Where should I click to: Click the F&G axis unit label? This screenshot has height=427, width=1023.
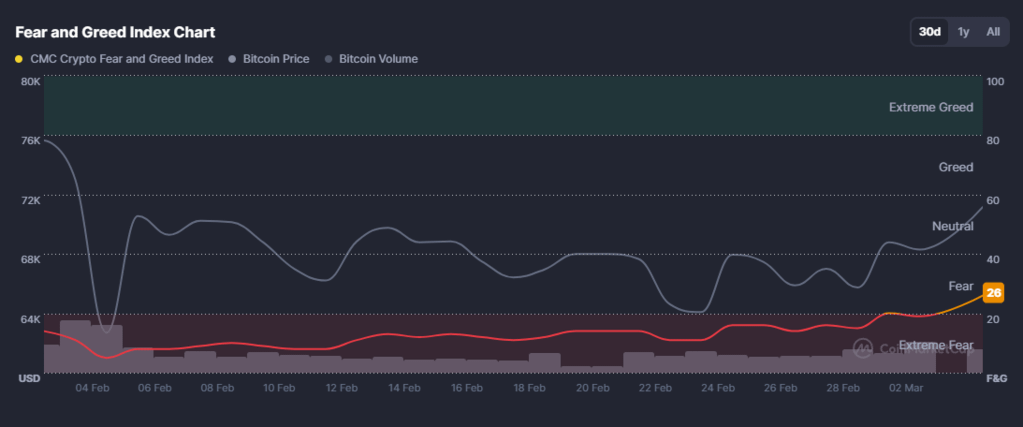(996, 379)
